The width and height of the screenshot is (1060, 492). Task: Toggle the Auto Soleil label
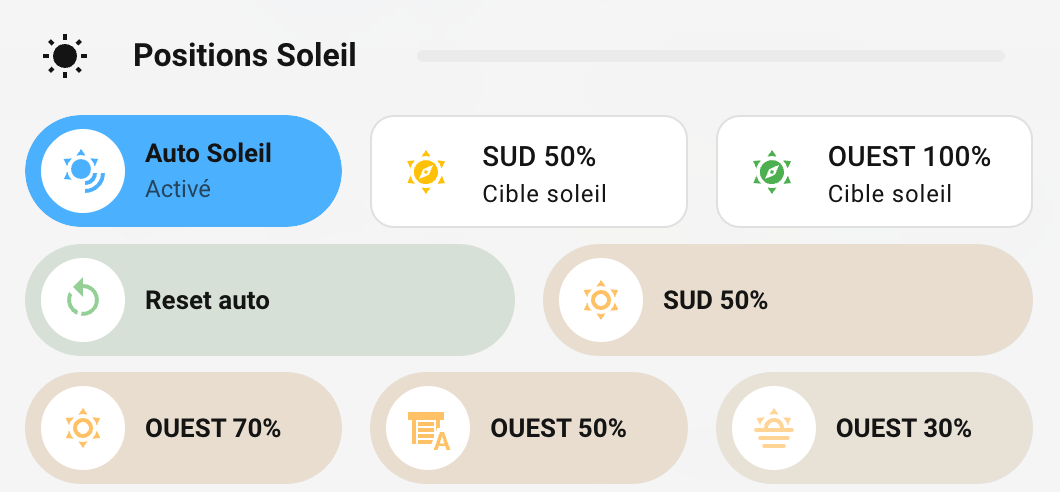click(x=209, y=154)
